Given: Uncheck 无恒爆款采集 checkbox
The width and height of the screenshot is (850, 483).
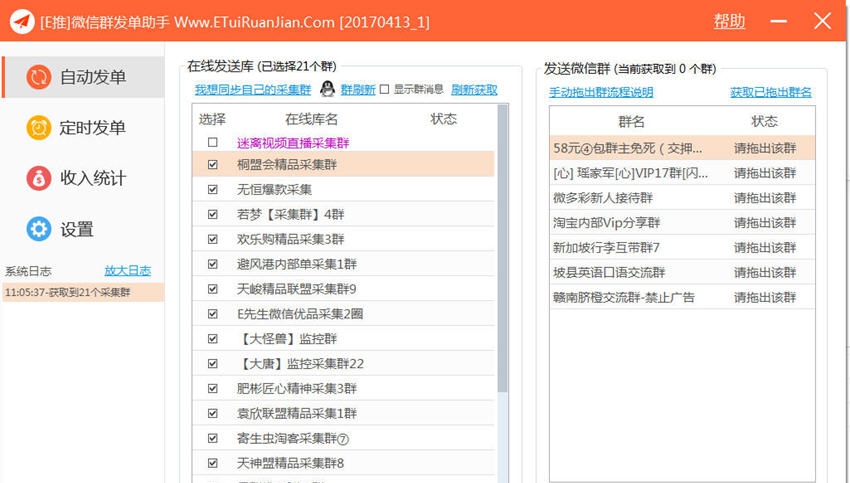Looking at the screenshot, I should 212,189.
